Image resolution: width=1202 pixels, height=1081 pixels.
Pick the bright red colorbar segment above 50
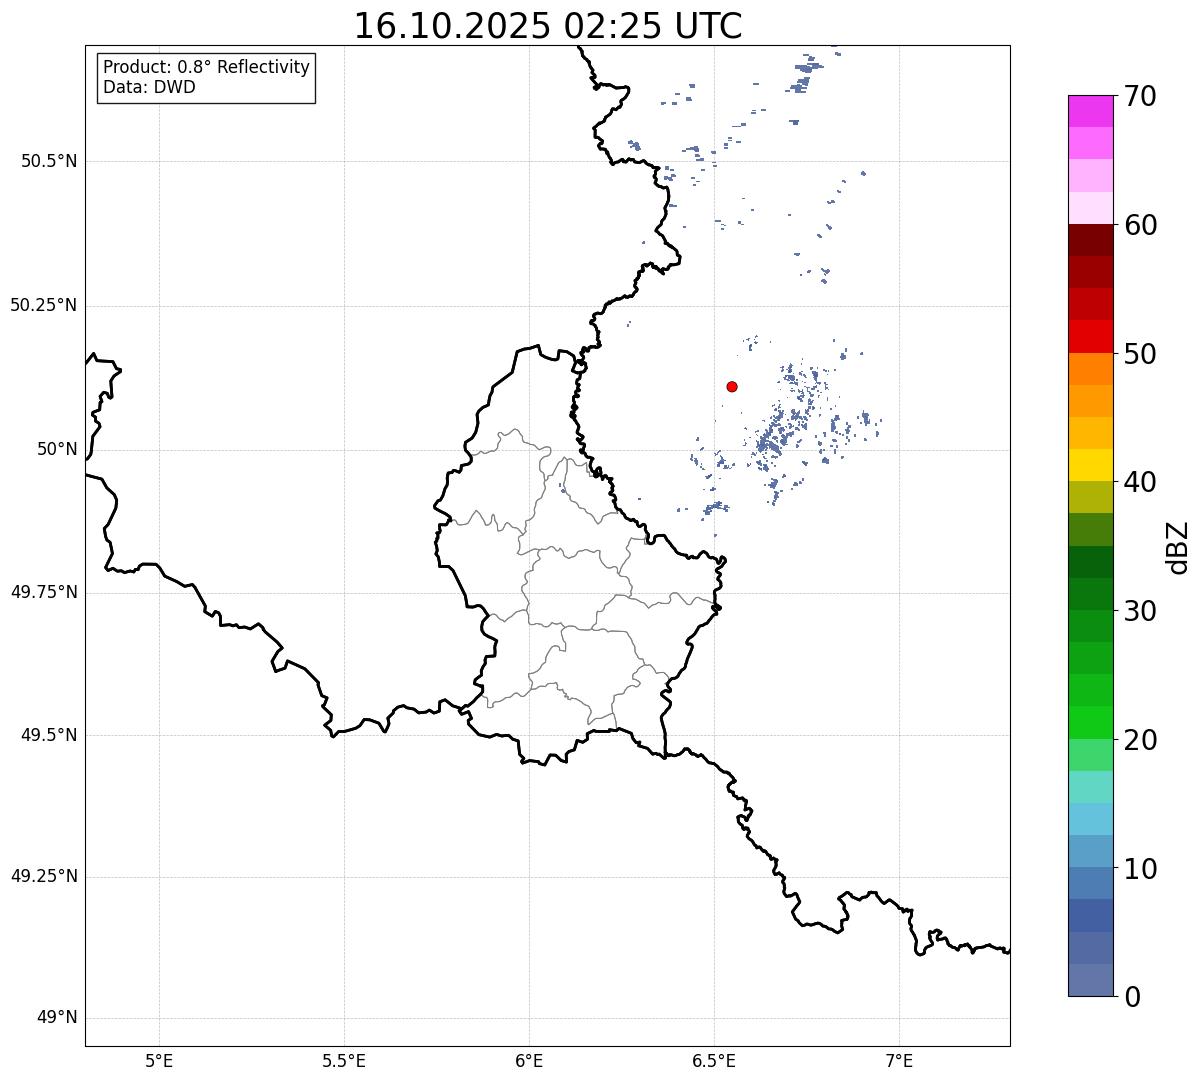coord(1090,337)
